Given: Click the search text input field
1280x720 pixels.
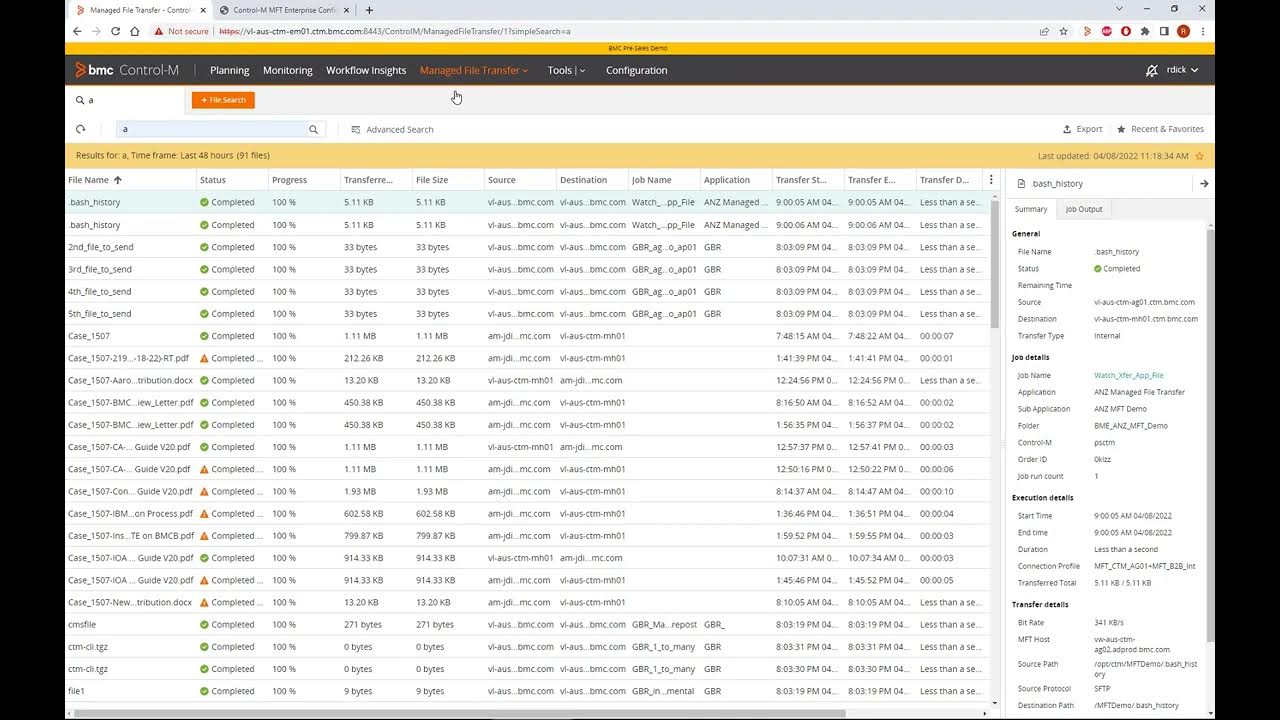Looking at the screenshot, I should [x=210, y=129].
